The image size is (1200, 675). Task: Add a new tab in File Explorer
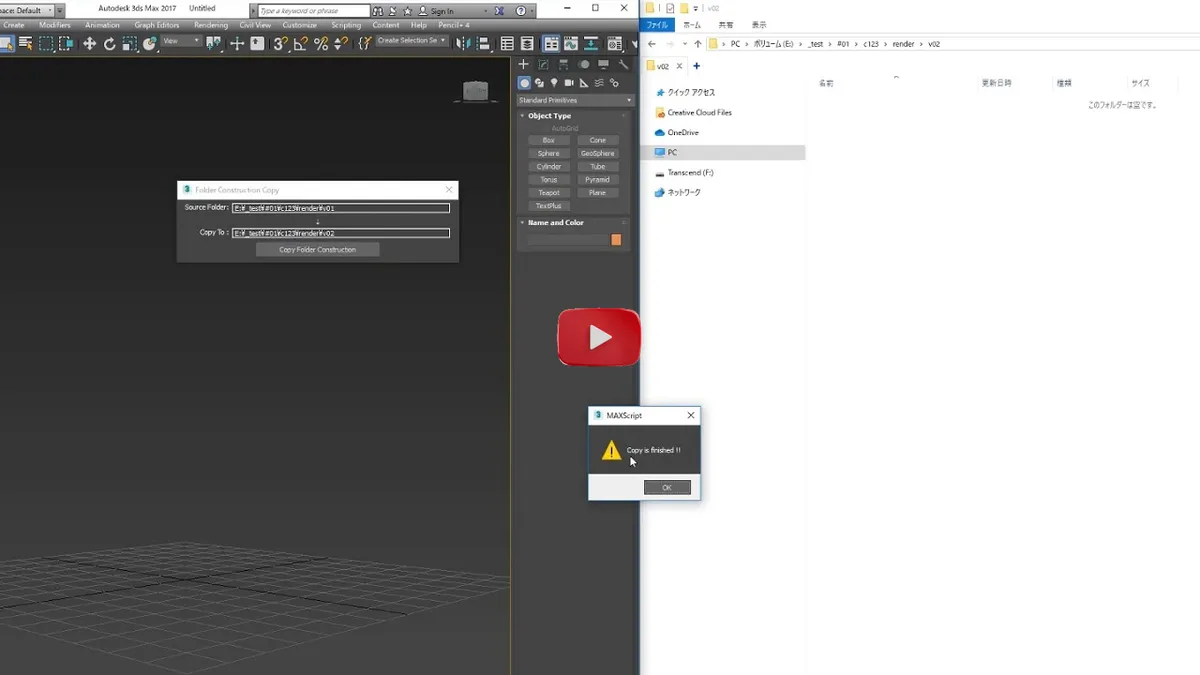[697, 66]
